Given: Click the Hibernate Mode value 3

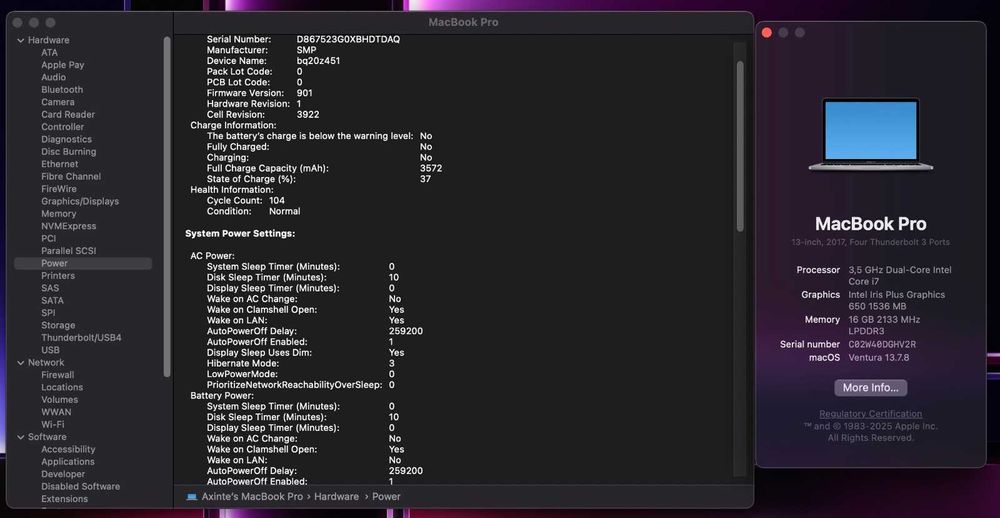Looking at the screenshot, I should (392, 363).
